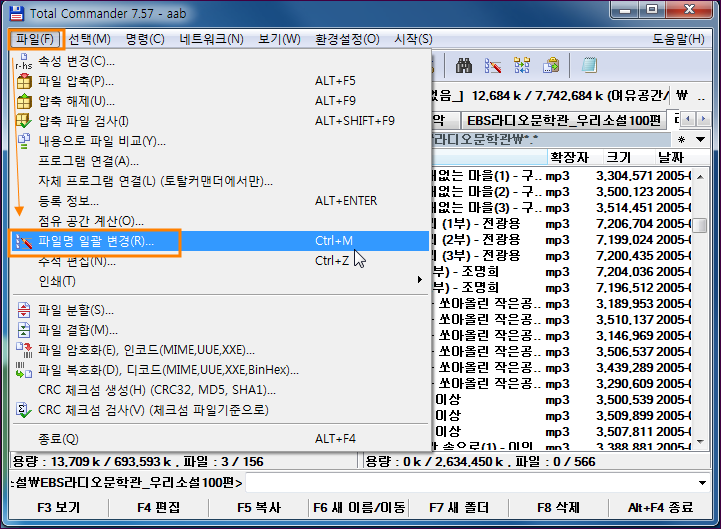The image size is (721, 529).
Task: Click the notepad toolbar icon
Action: click(x=589, y=66)
